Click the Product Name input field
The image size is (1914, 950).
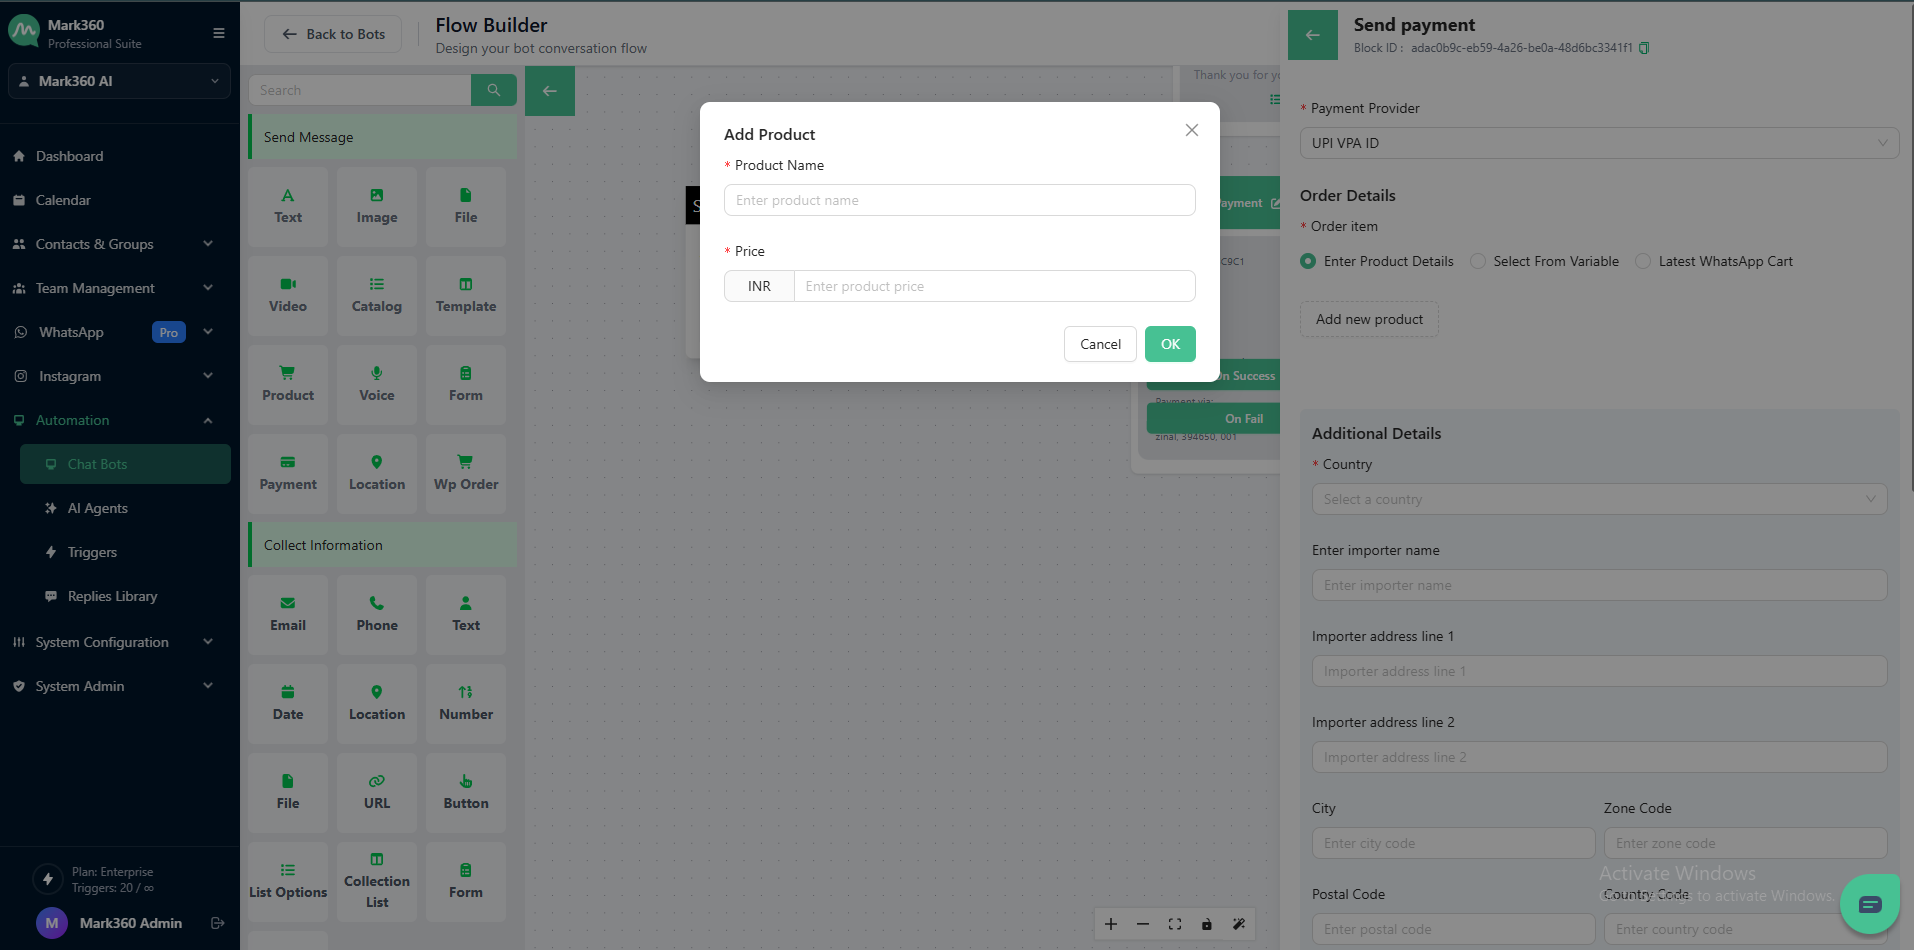pos(959,200)
